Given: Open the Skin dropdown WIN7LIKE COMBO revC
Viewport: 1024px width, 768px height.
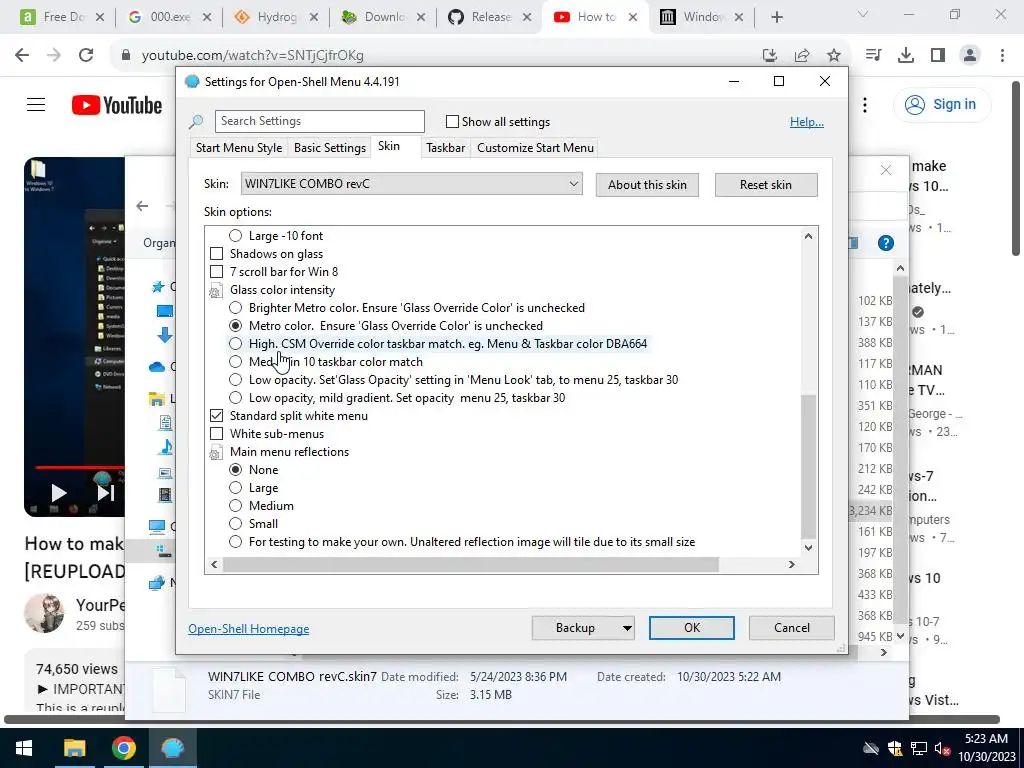Looking at the screenshot, I should 411,184.
